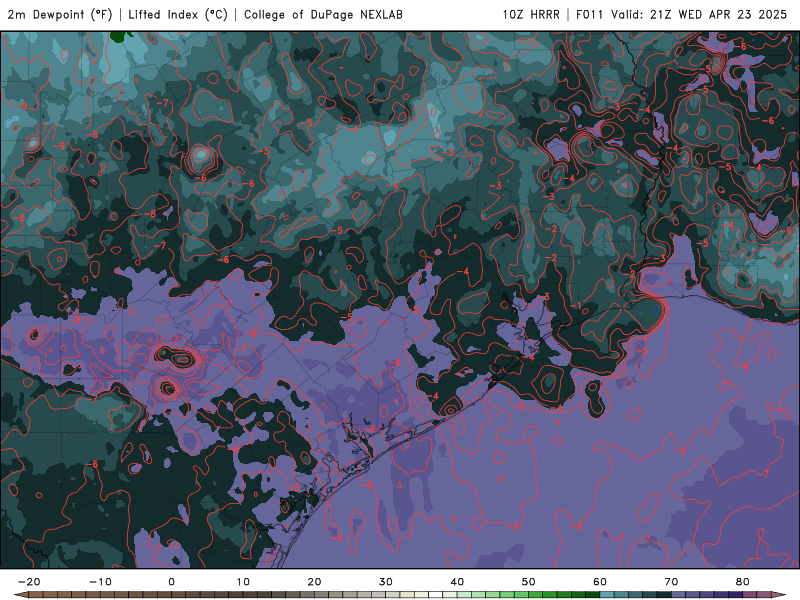Click the '-10' color bar label
800x600 pixels.
[100, 582]
